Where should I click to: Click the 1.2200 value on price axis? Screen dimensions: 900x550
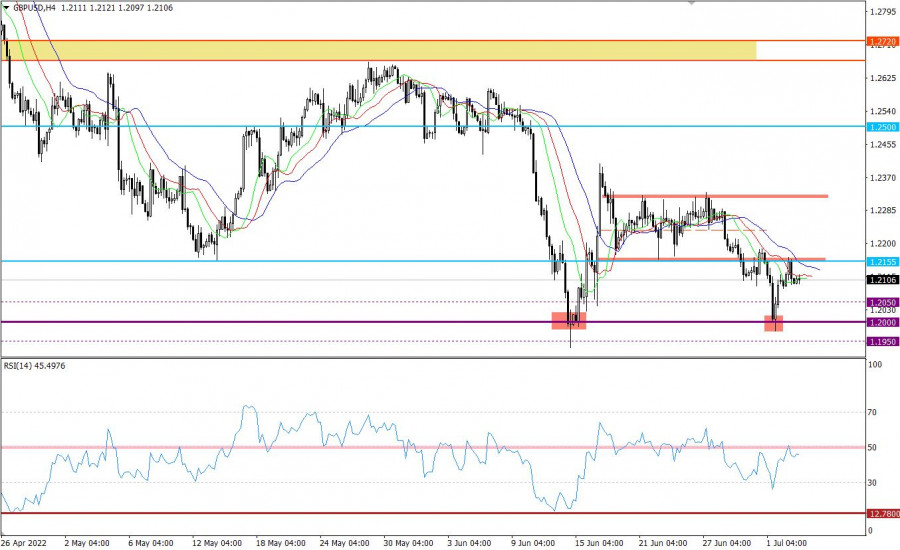[x=884, y=244]
